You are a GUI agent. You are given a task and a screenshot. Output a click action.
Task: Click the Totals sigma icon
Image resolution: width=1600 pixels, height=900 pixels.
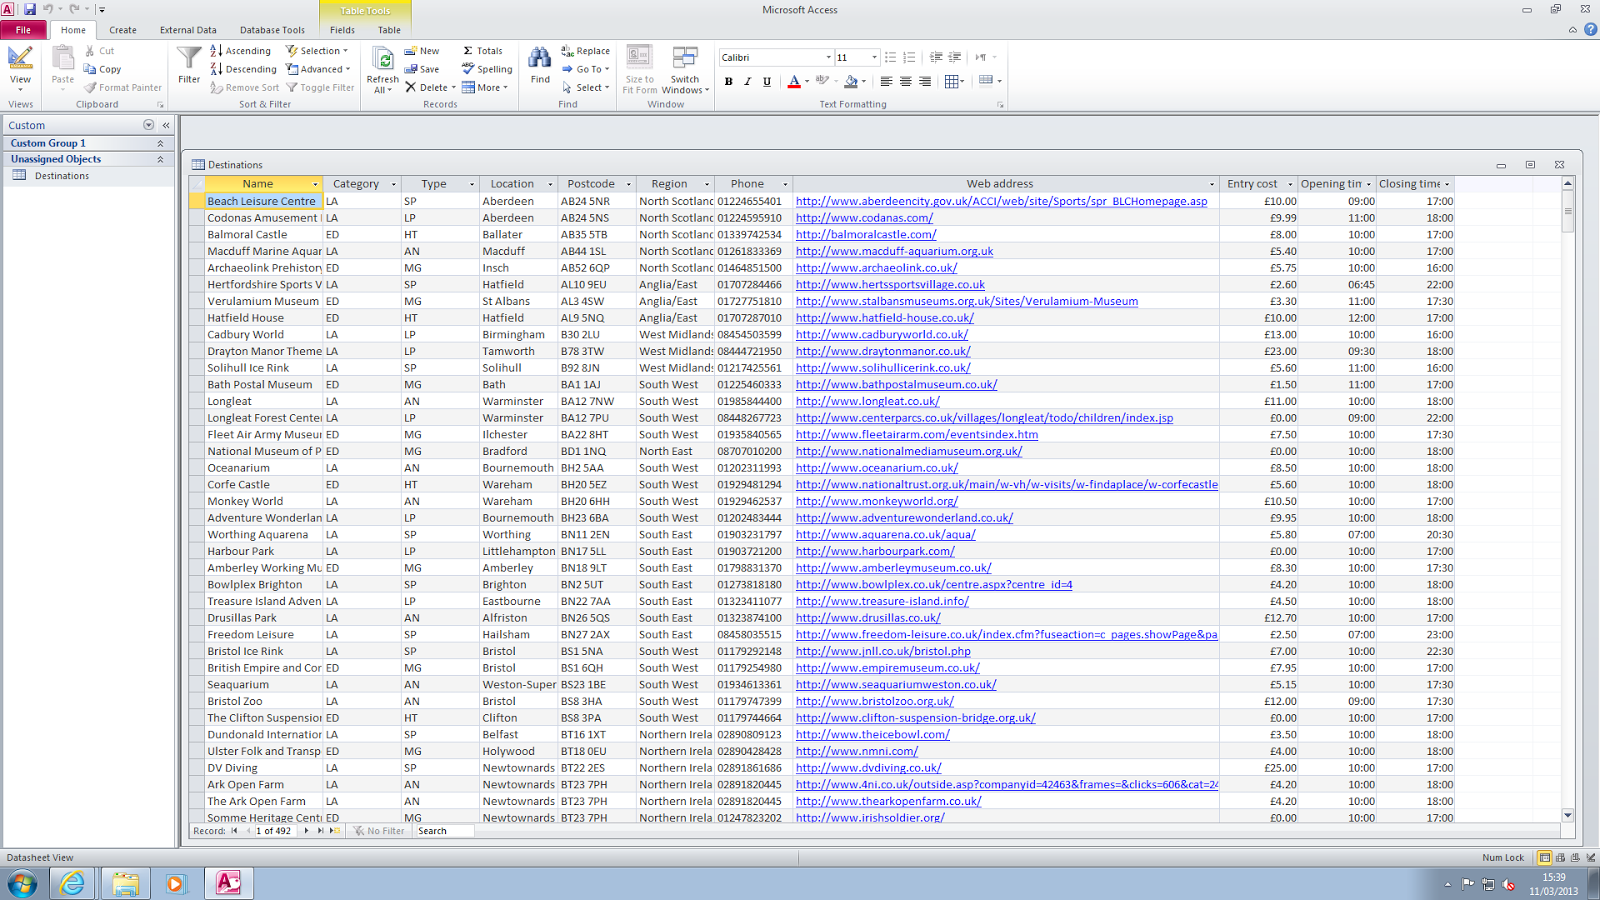482,51
